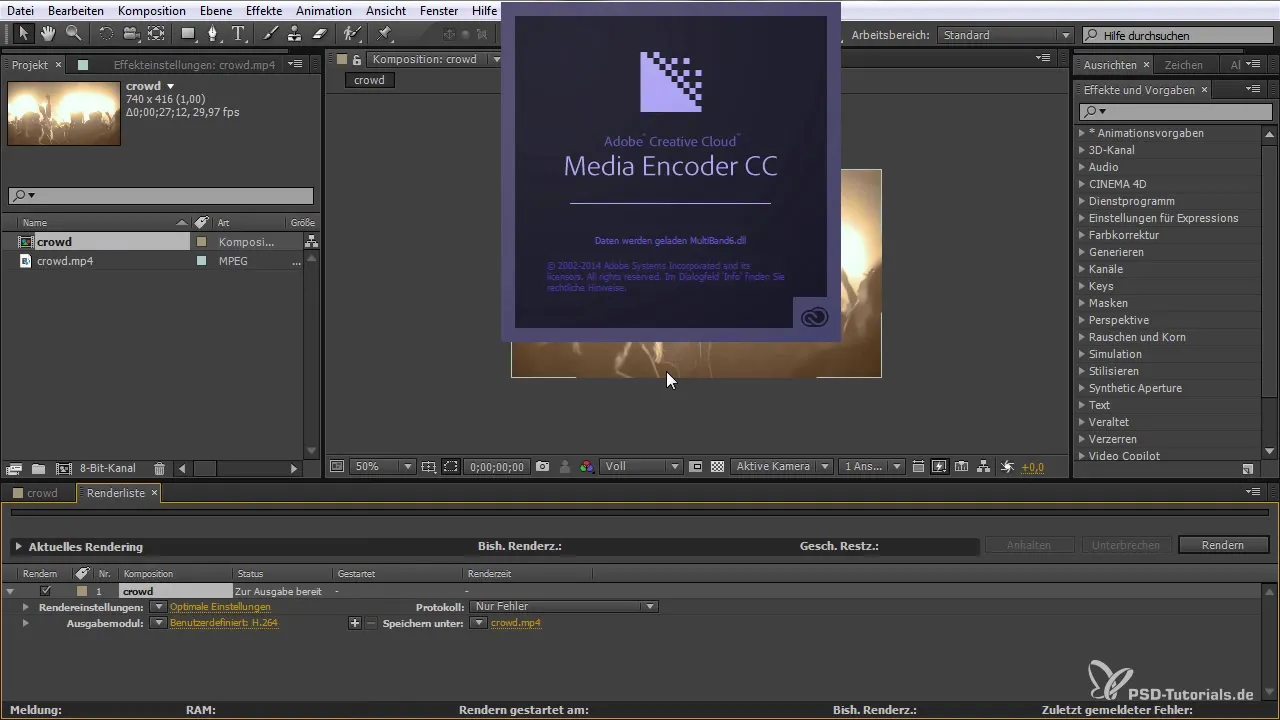Select the Hand tool
This screenshot has width=1280, height=720.
pyautogui.click(x=49, y=34)
